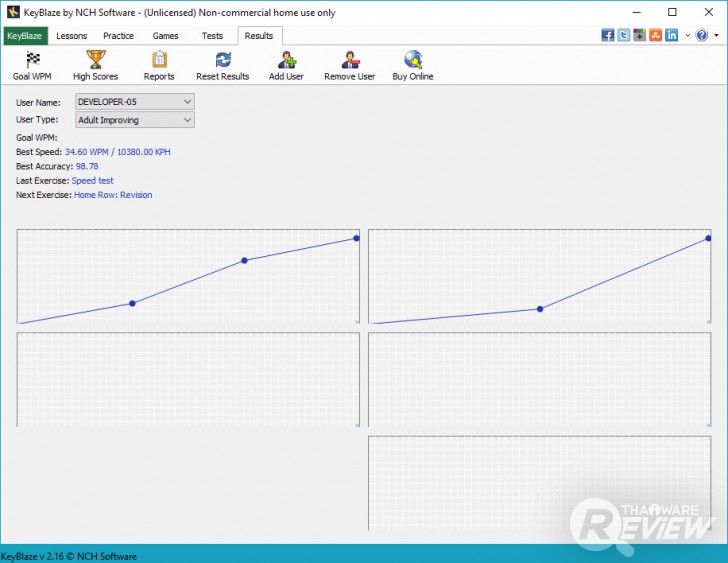Image resolution: width=728 pixels, height=563 pixels.
Task: Open the User Type dropdown Adult Improving
Action: click(135, 120)
